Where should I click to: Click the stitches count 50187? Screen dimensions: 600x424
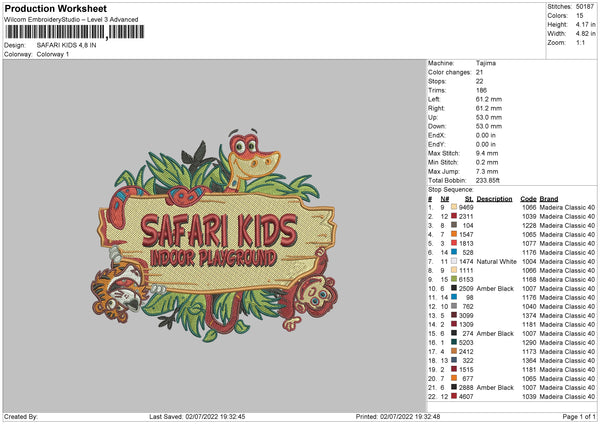(x=585, y=7)
